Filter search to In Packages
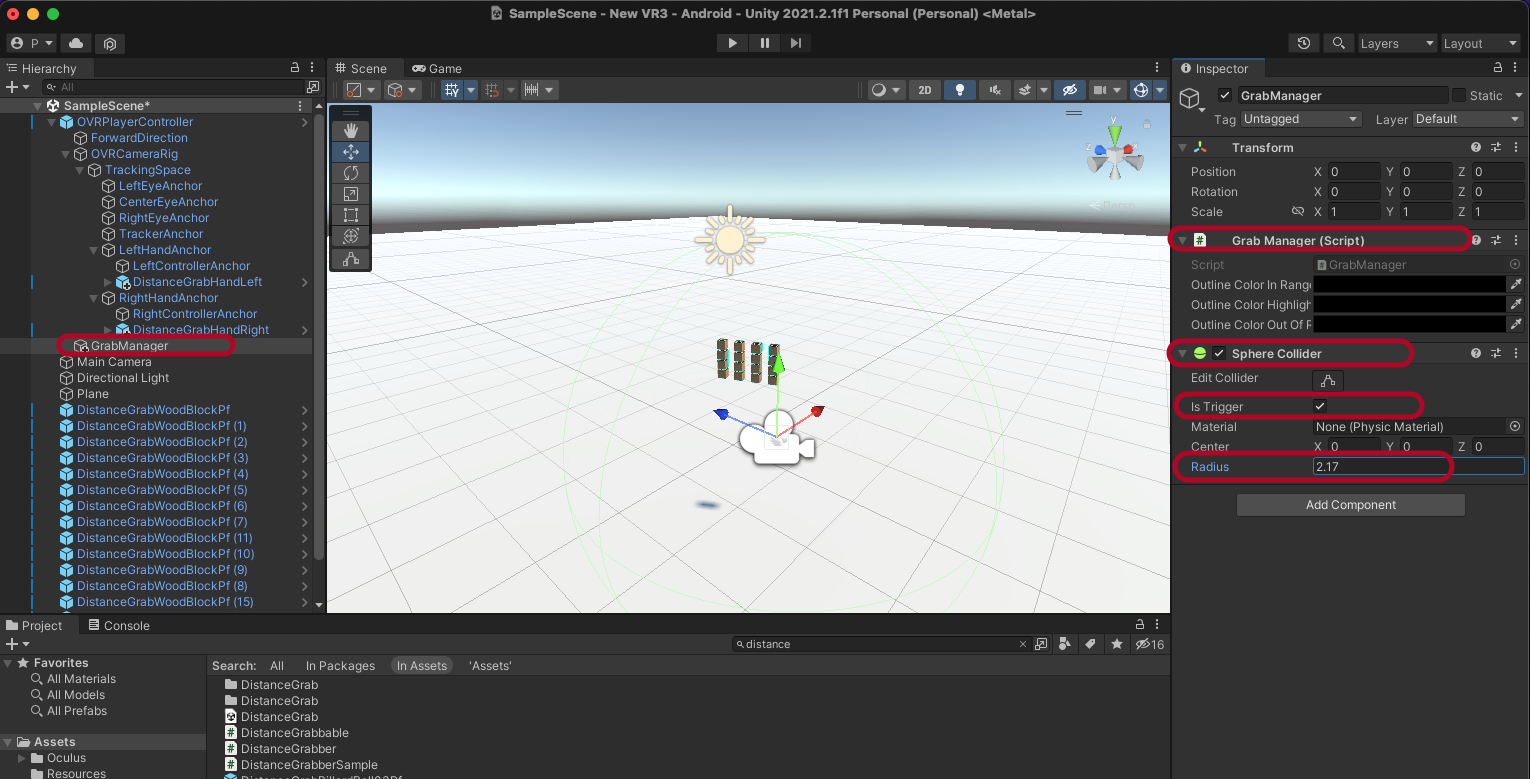1530x779 pixels. tap(340, 666)
